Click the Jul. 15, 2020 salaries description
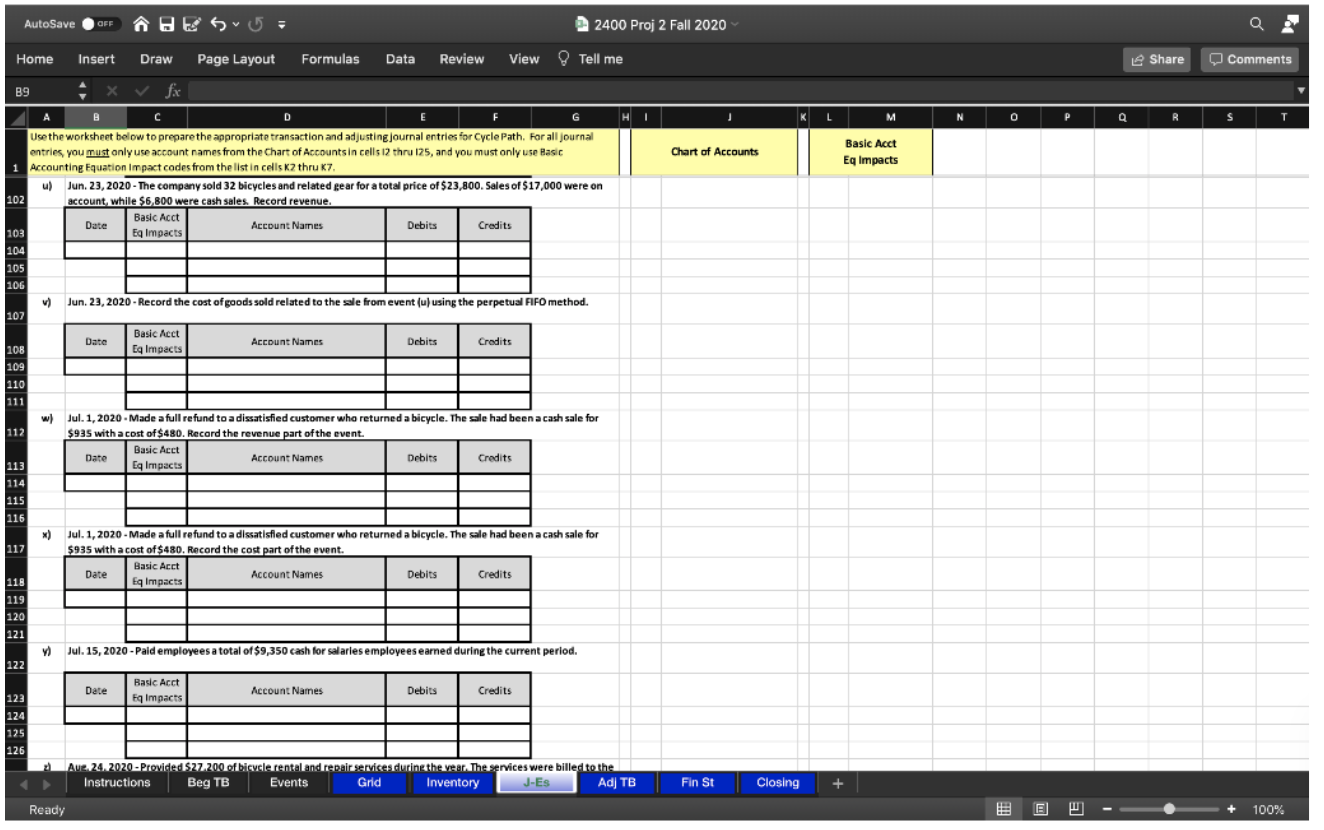The image size is (1324, 830). [x=321, y=651]
